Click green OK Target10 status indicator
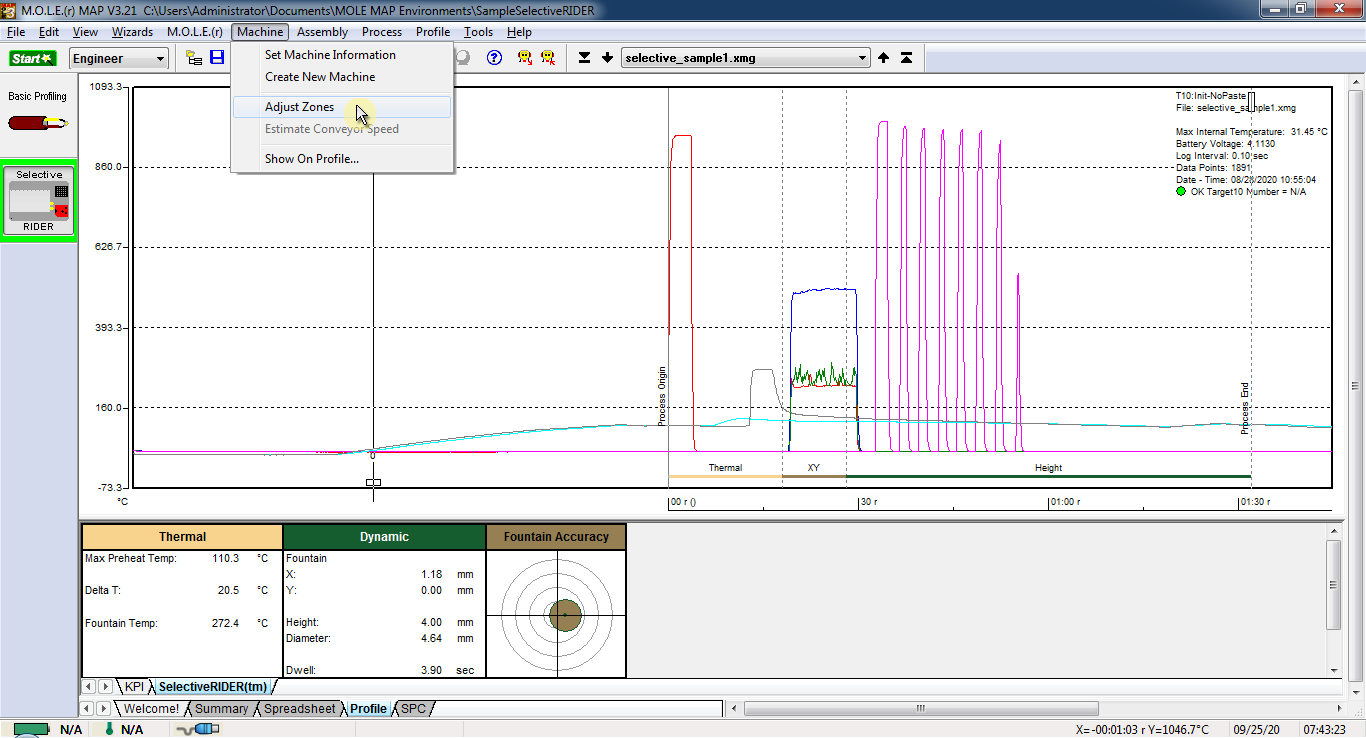1366x738 pixels. coord(1181,191)
